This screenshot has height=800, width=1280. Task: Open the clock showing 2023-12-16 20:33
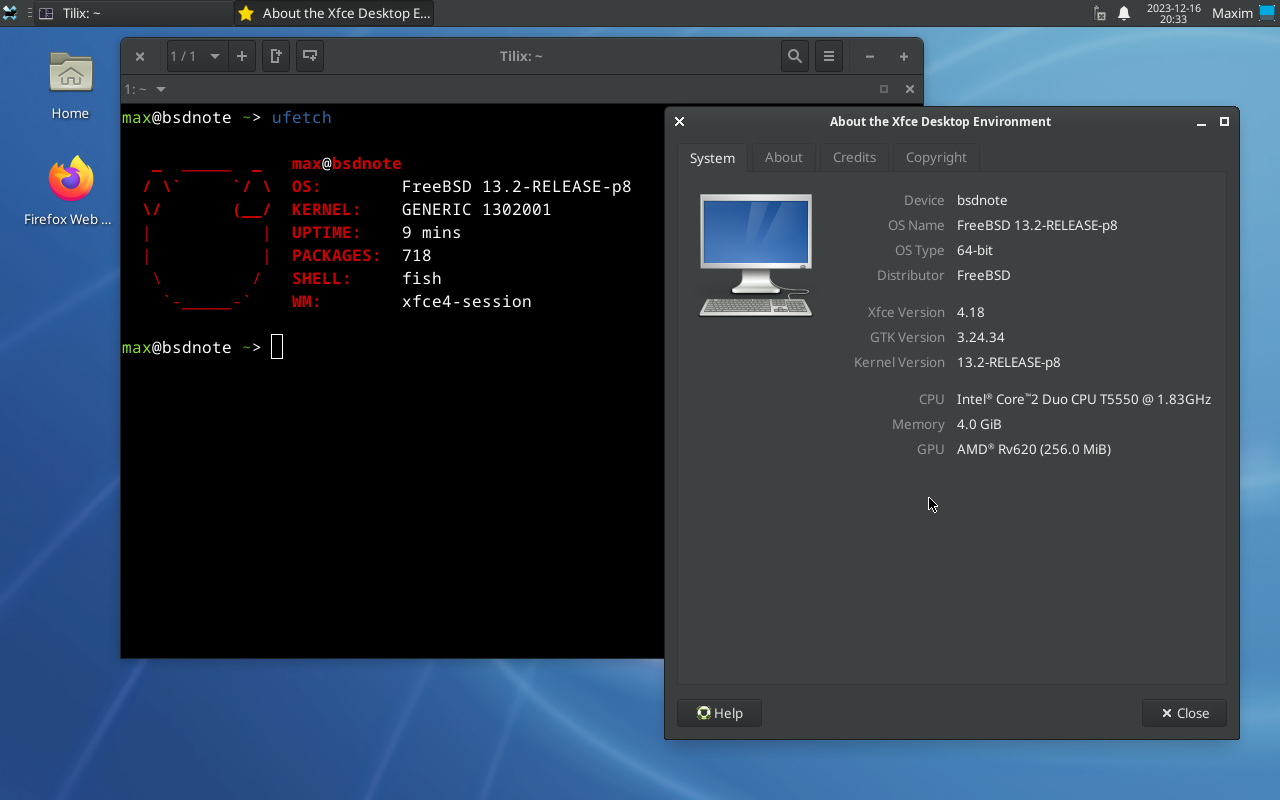coord(1173,13)
